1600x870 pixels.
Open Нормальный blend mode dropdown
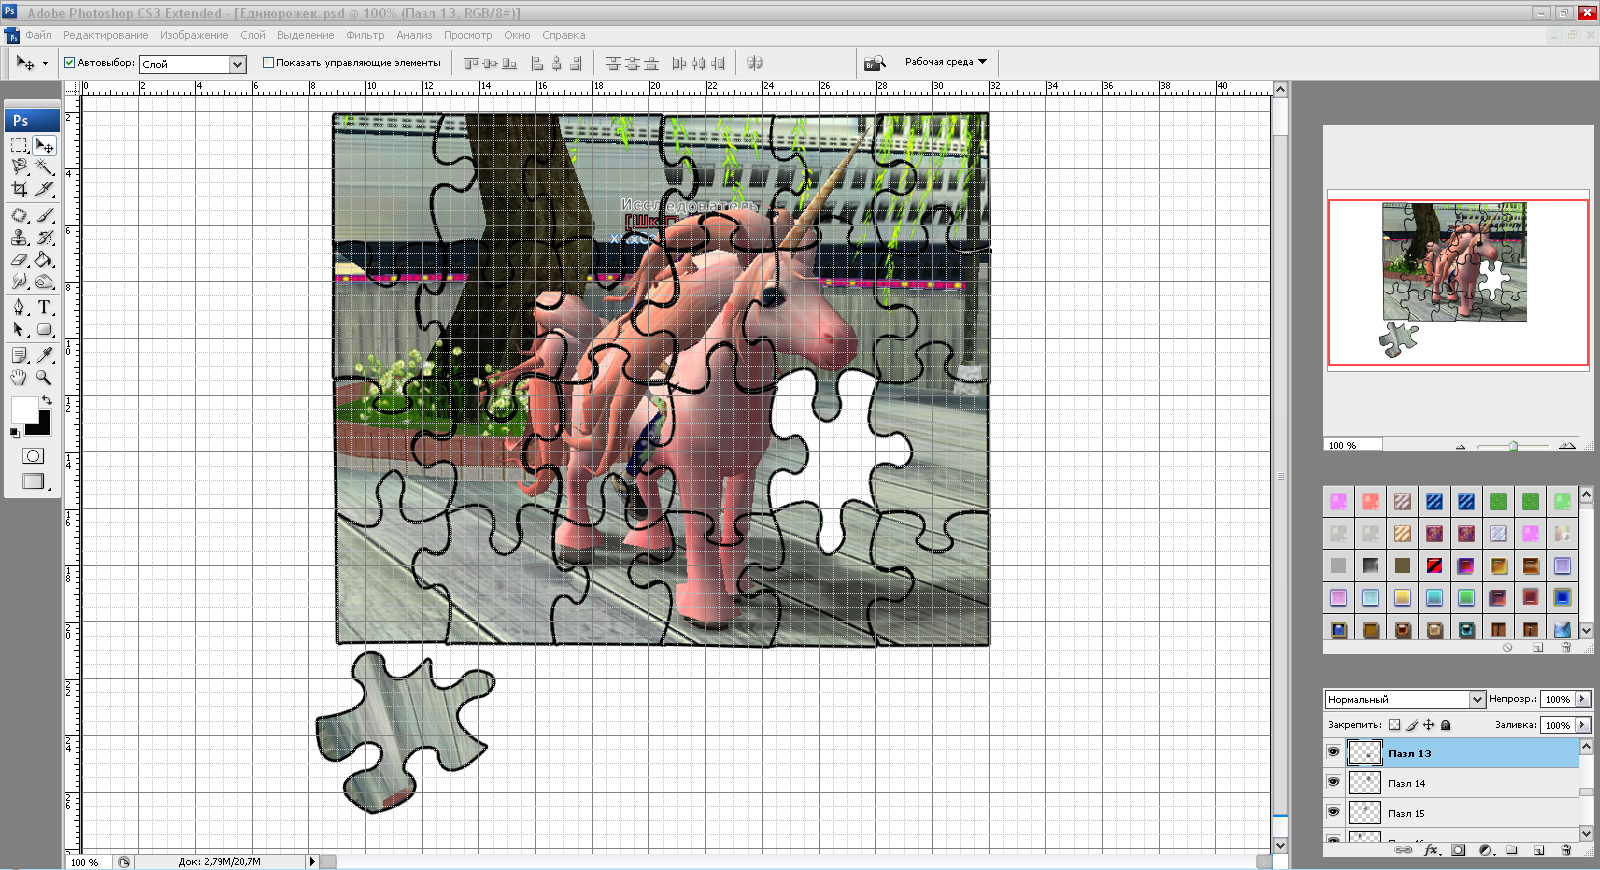pyautogui.click(x=1477, y=699)
